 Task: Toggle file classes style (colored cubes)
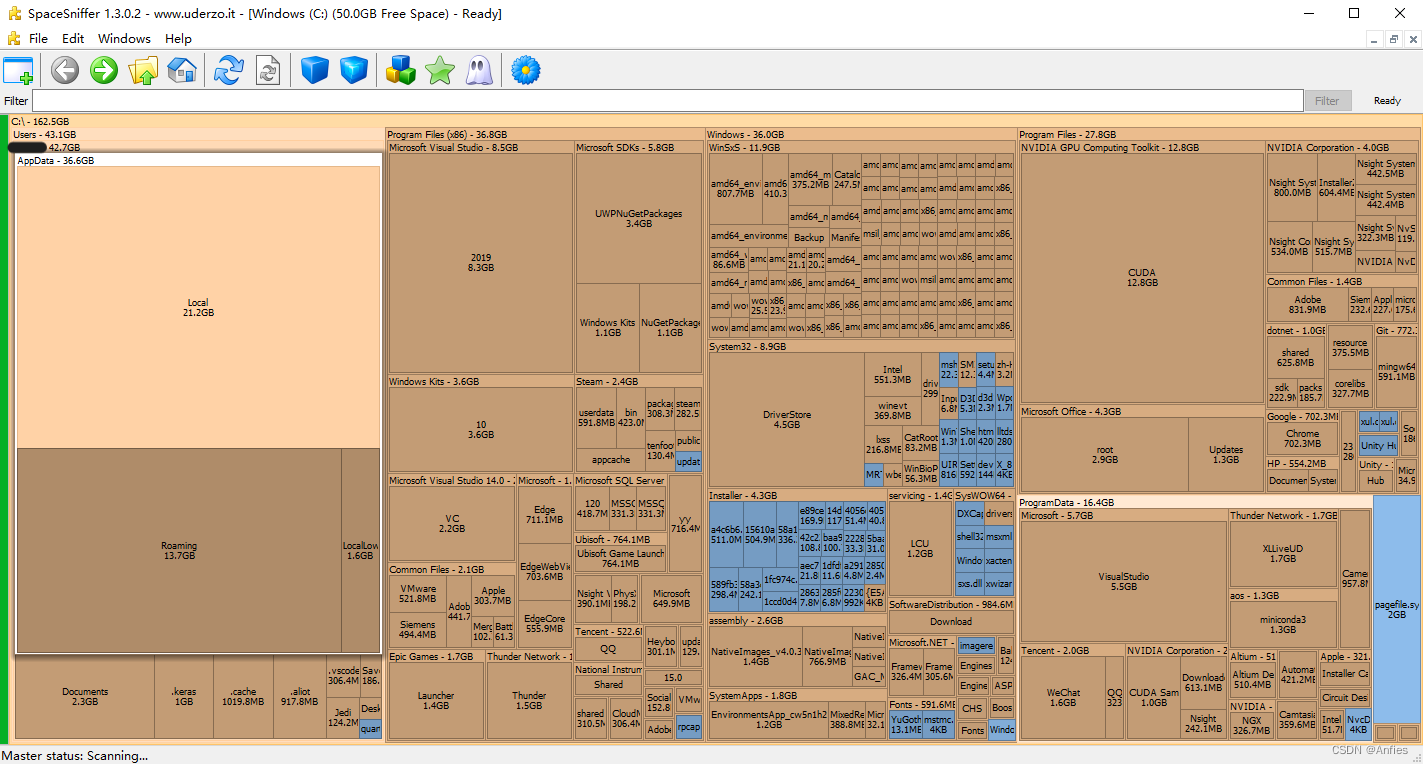401,70
